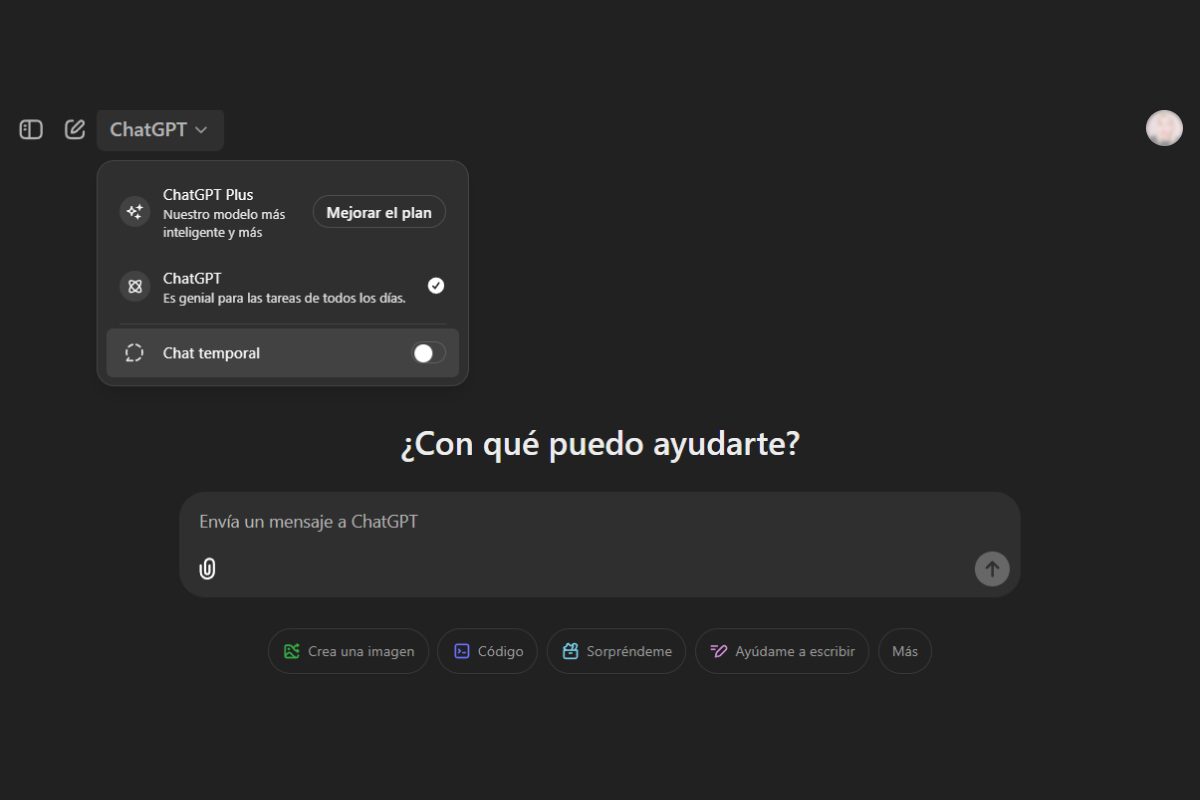Click the checkmark next to ChatGPT model
The height and width of the screenshot is (800, 1200).
pyautogui.click(x=436, y=285)
